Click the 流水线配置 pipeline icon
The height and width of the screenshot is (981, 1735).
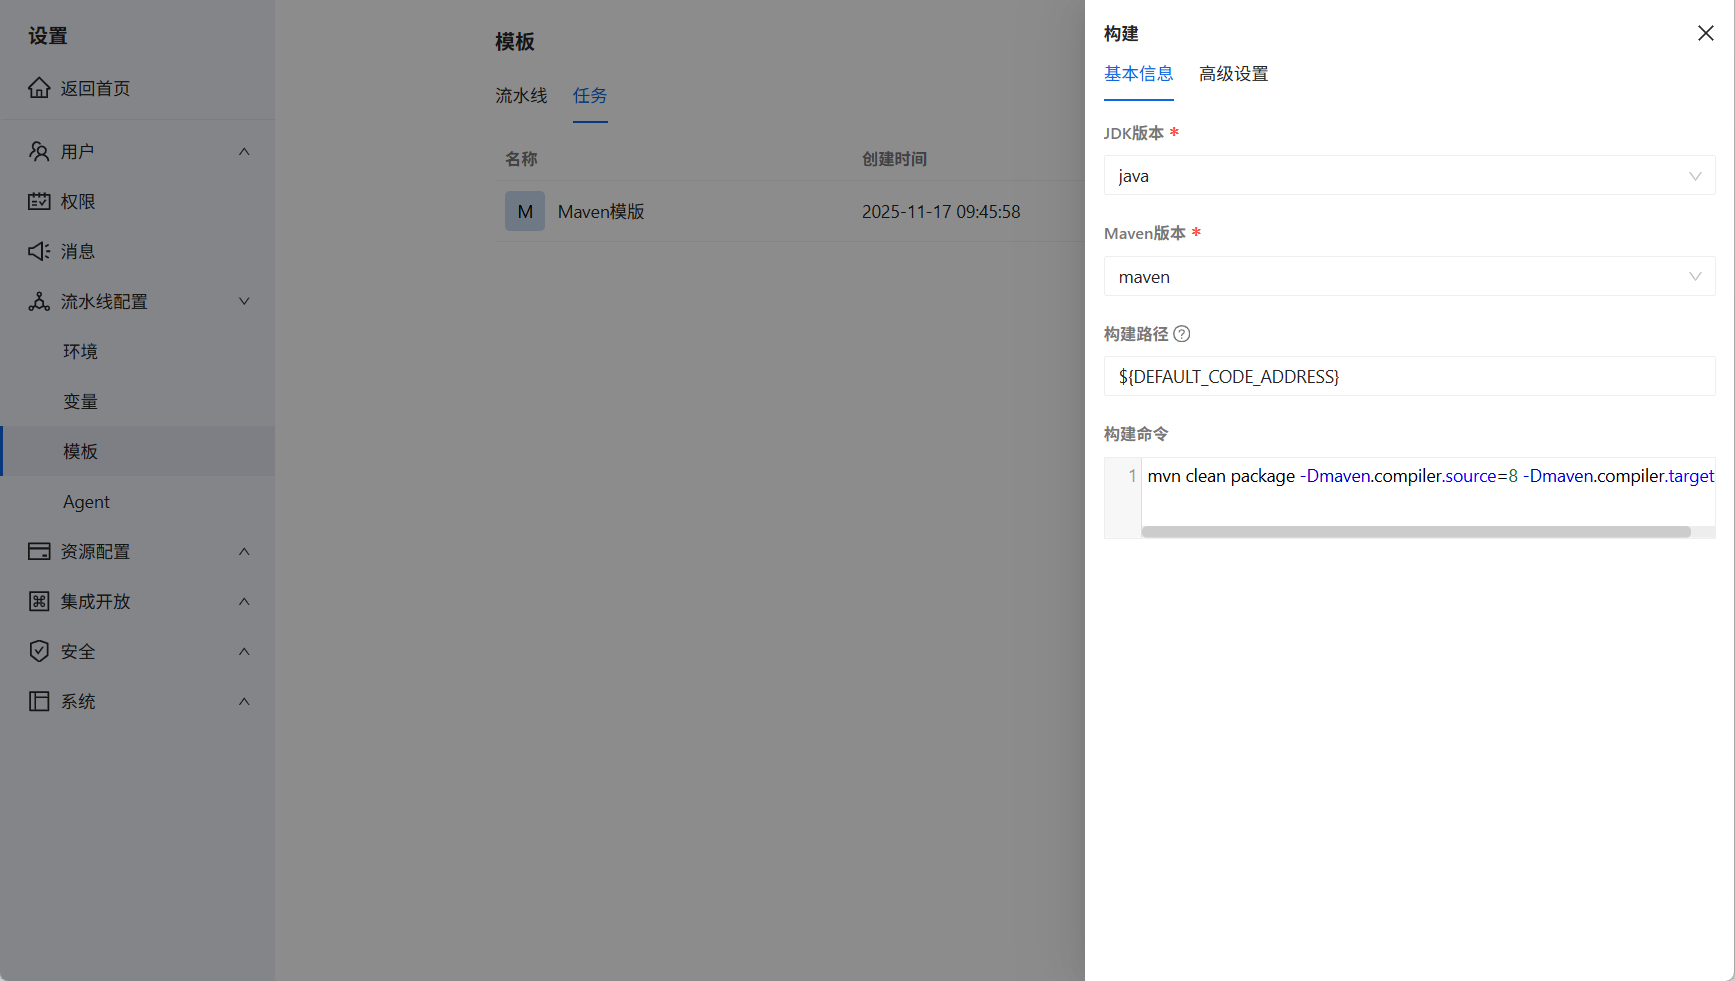[39, 301]
